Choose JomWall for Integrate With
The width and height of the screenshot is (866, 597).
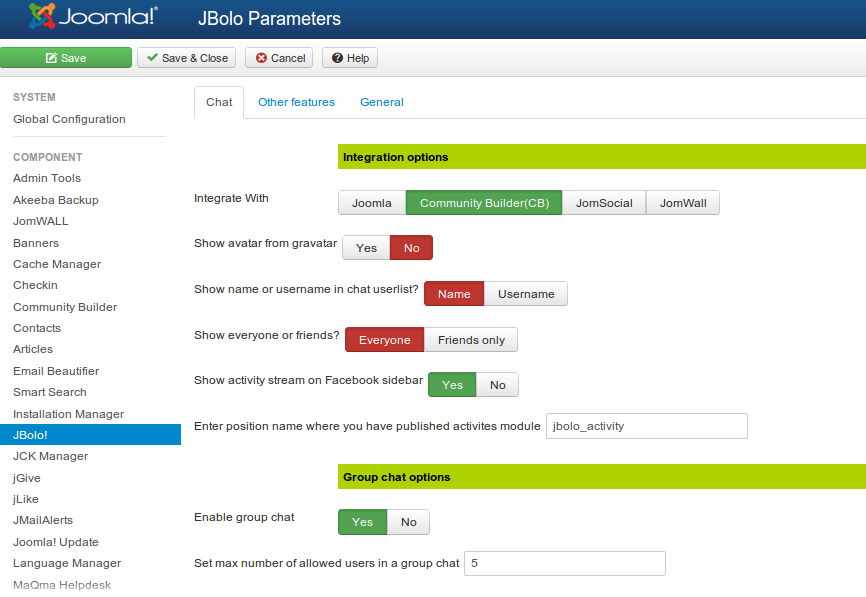[x=683, y=203]
